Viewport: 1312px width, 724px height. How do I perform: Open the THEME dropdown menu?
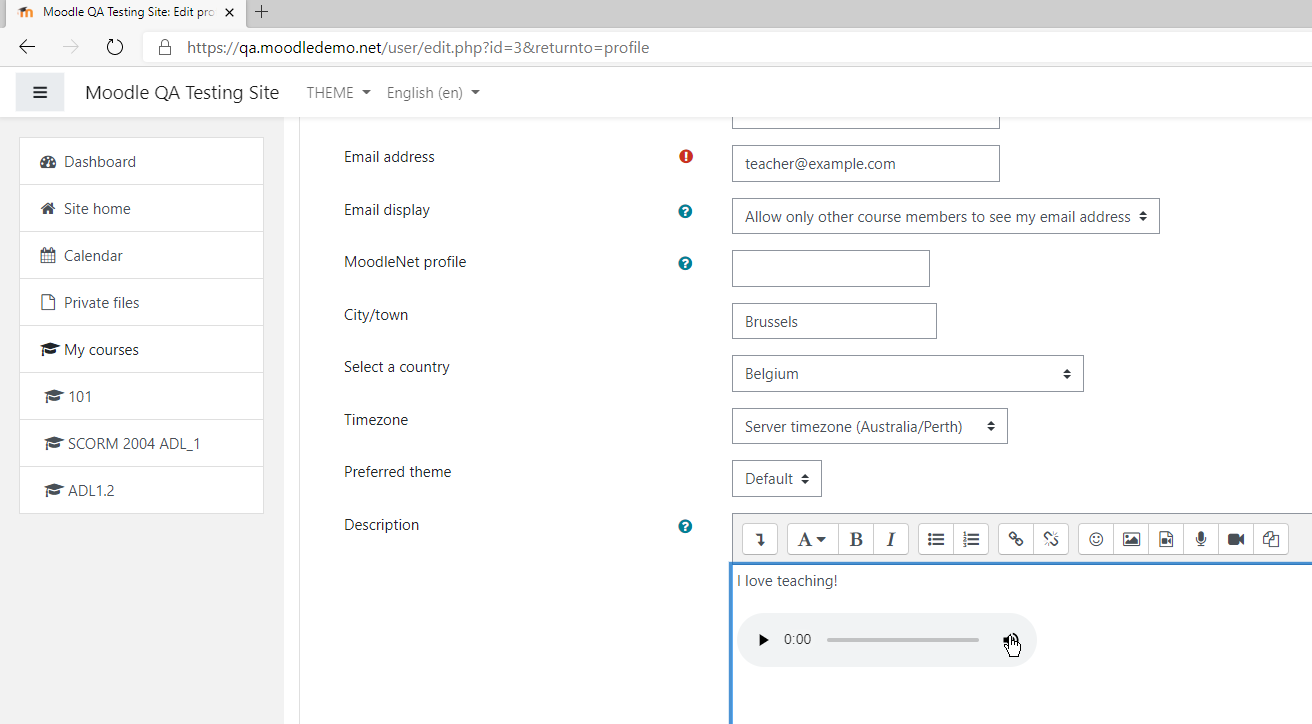[x=338, y=92]
